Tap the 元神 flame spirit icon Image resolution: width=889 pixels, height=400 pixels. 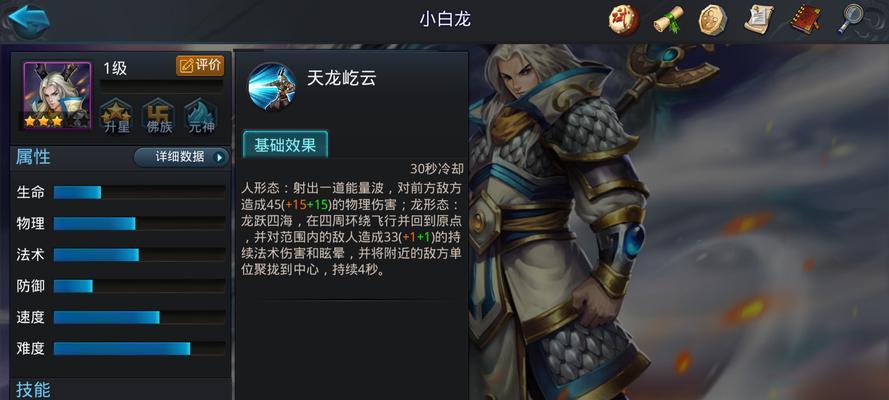201,116
